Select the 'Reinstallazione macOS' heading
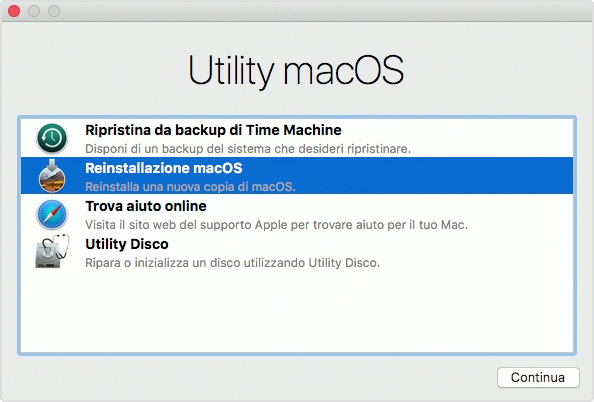This screenshot has height=402, width=594. pos(164,168)
